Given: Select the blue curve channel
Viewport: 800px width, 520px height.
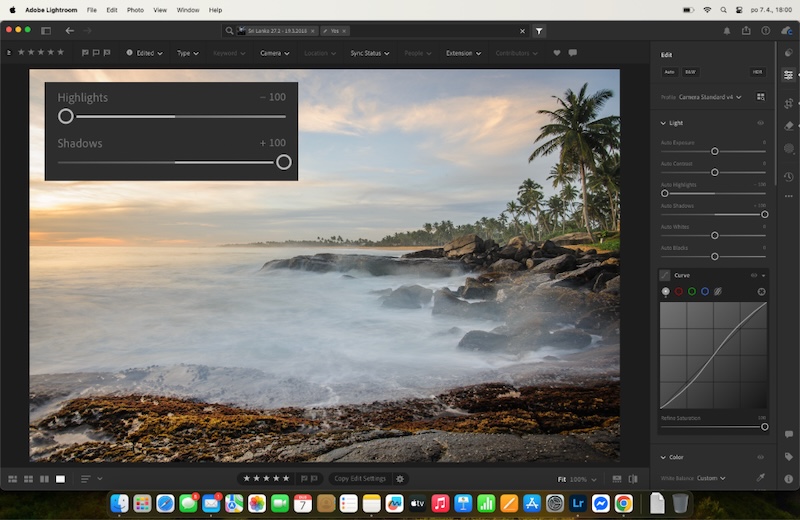Looking at the screenshot, I should 705,291.
